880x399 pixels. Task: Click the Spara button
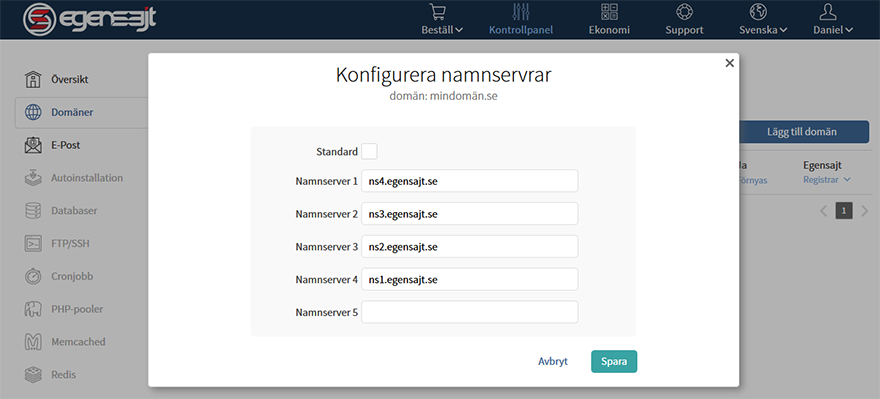tap(614, 361)
